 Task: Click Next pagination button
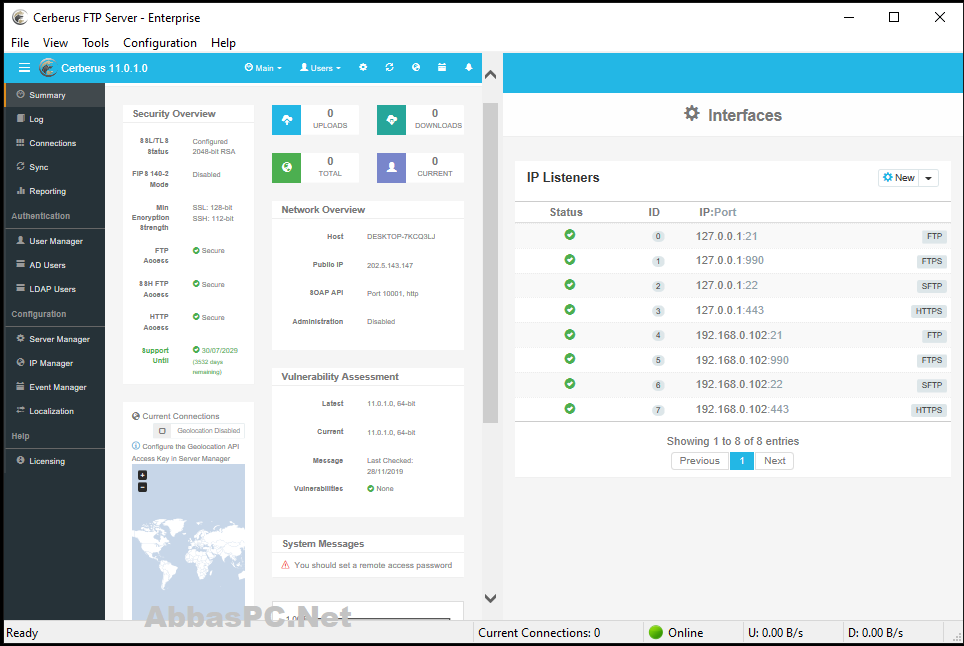[x=775, y=460]
